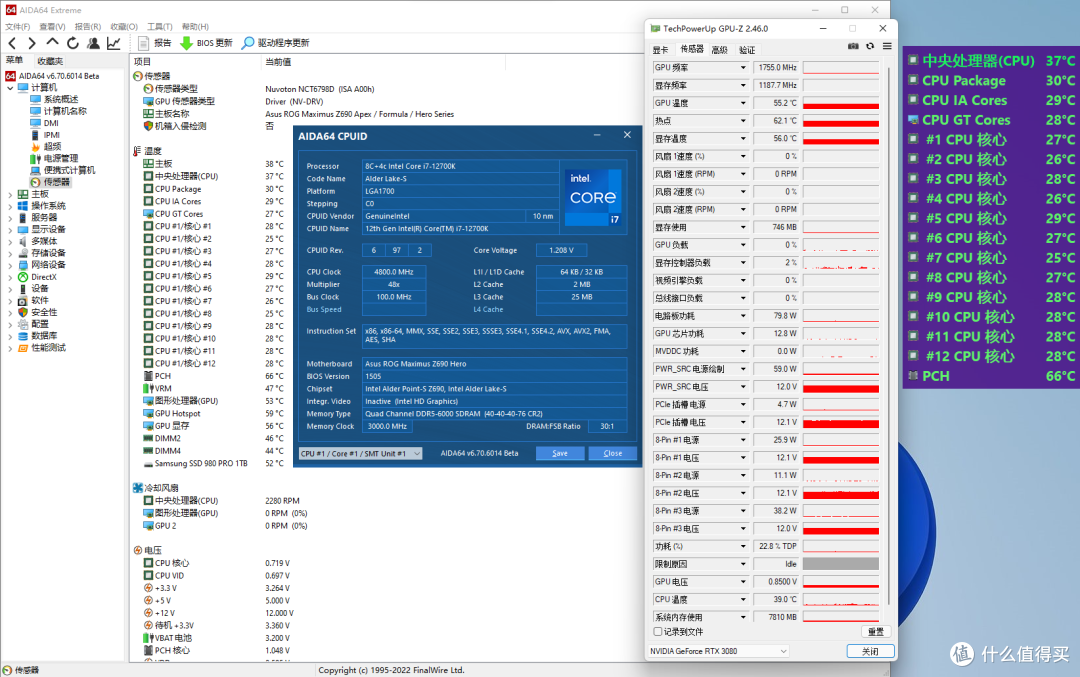Open the graph chart icon in AIDA64 toolbar

pyautogui.click(x=114, y=43)
